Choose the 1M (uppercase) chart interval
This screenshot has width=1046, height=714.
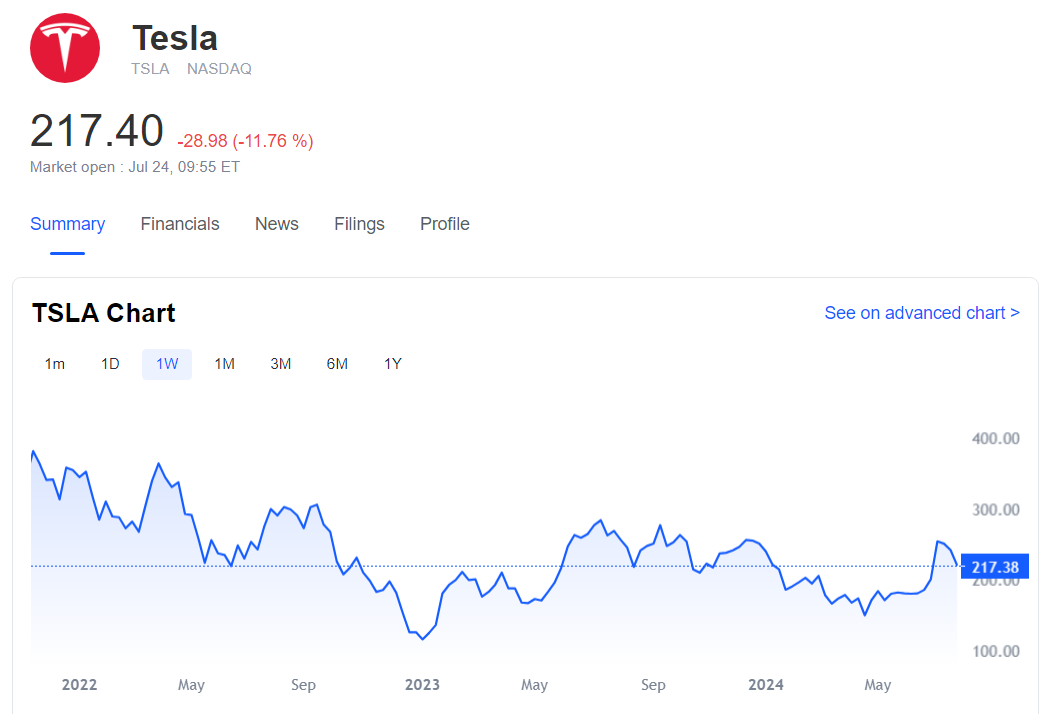(224, 364)
